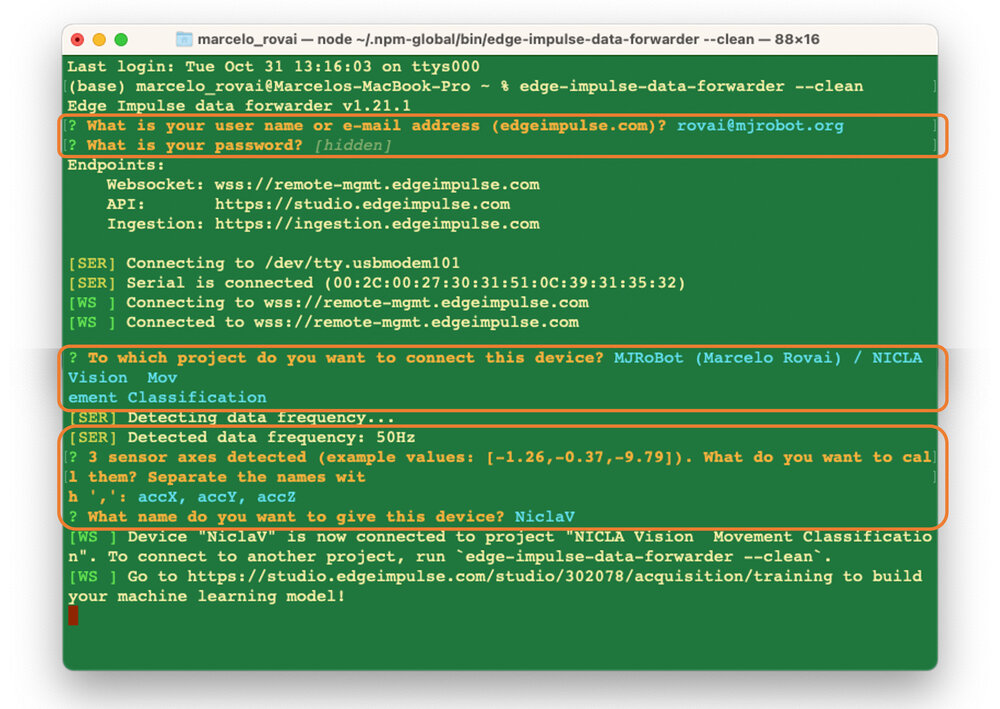
Task: Click the Websocket URL under Endpoints
Action: pos(377,185)
